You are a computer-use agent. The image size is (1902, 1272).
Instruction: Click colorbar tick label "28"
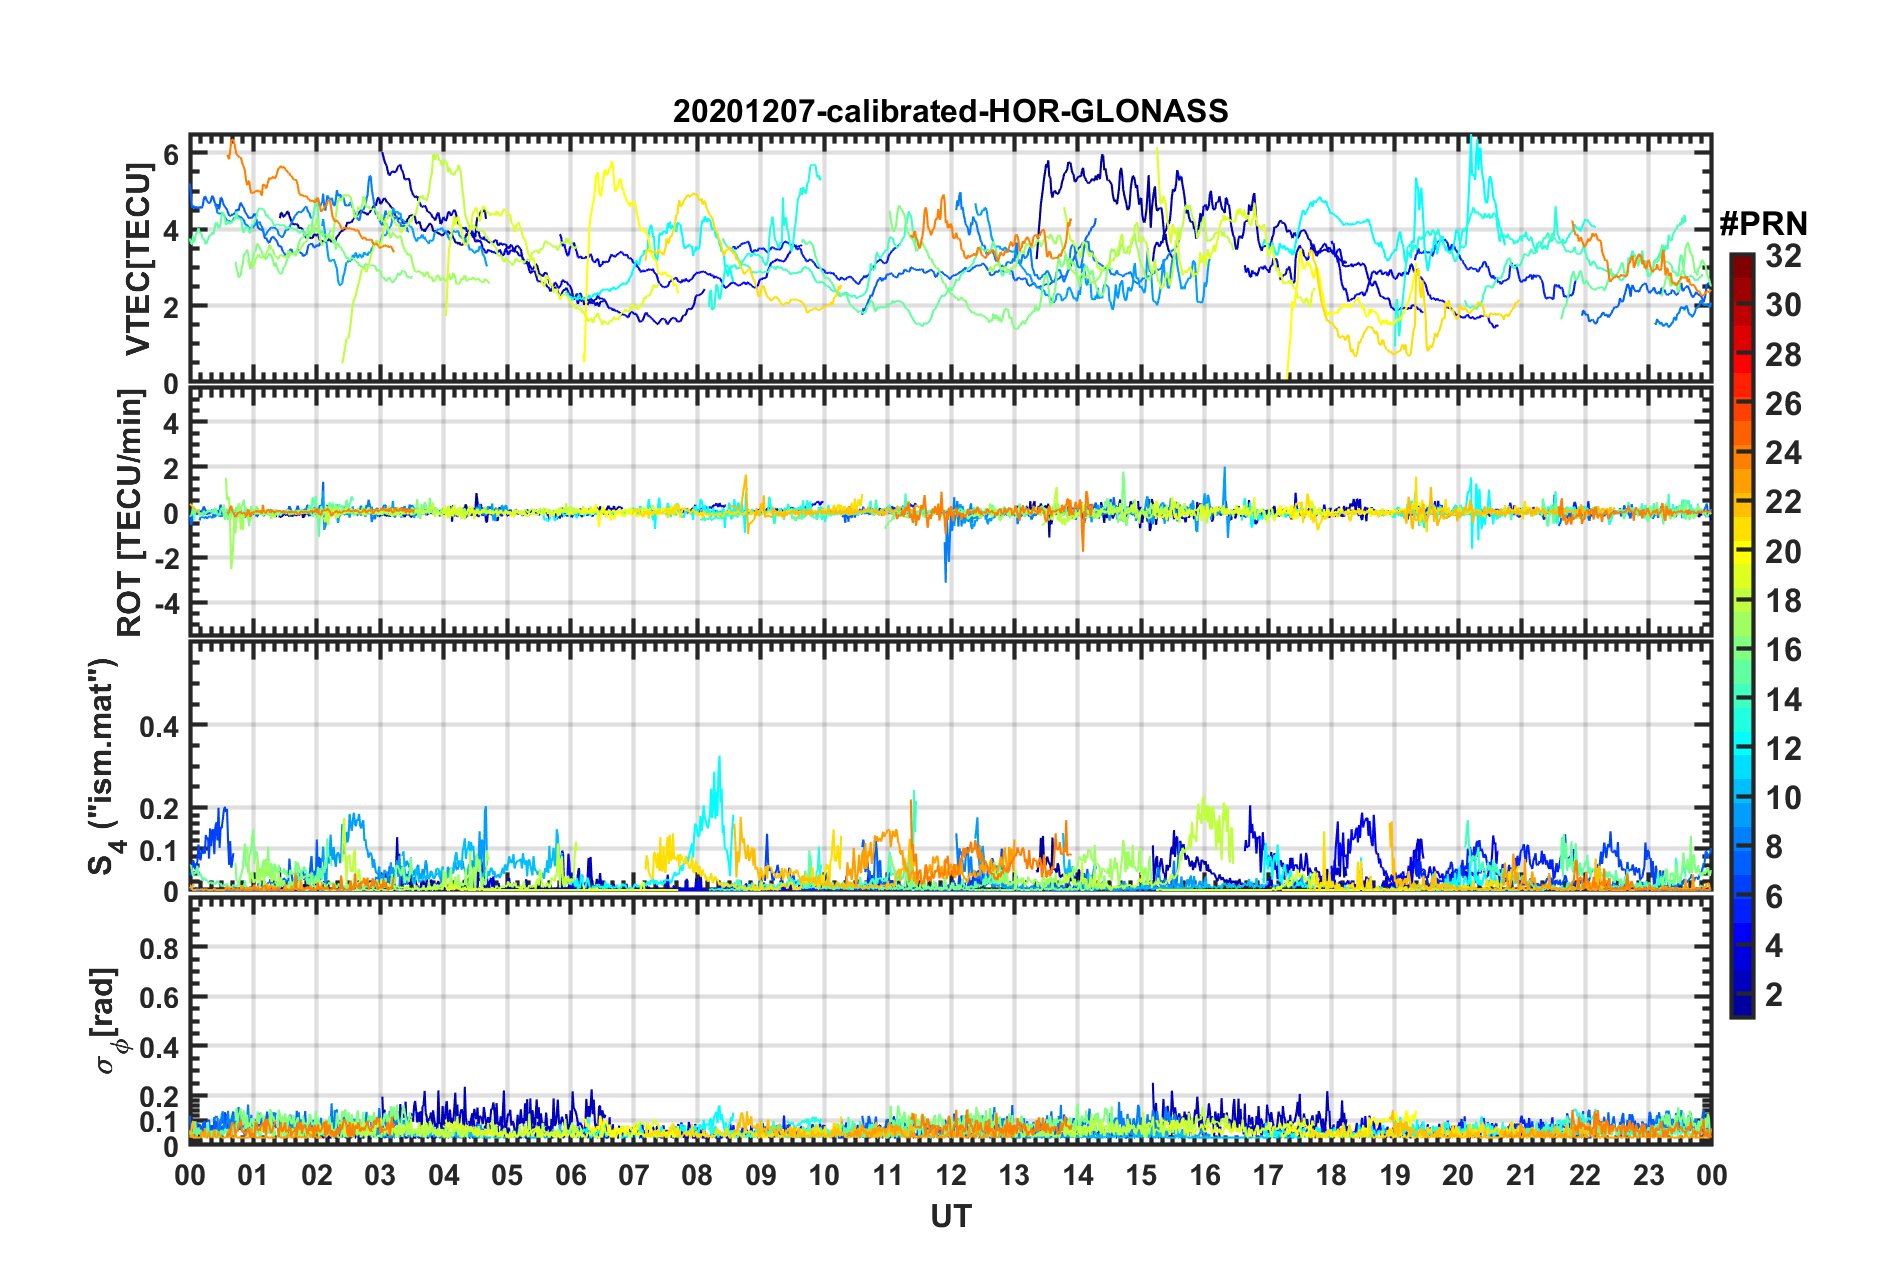coord(1783,355)
